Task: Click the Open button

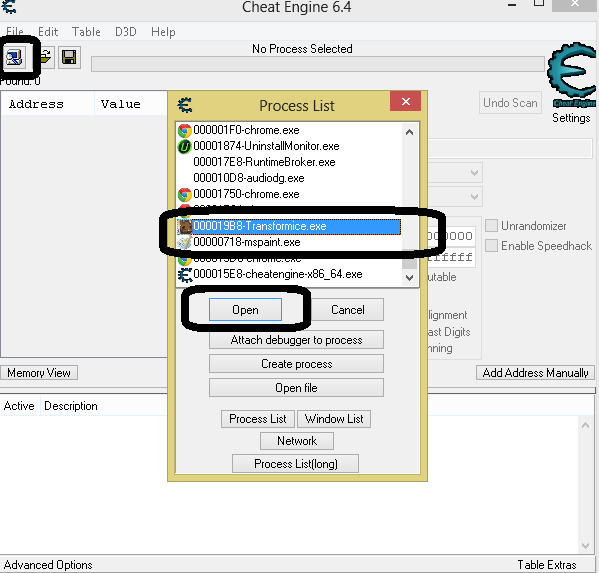Action: (245, 310)
